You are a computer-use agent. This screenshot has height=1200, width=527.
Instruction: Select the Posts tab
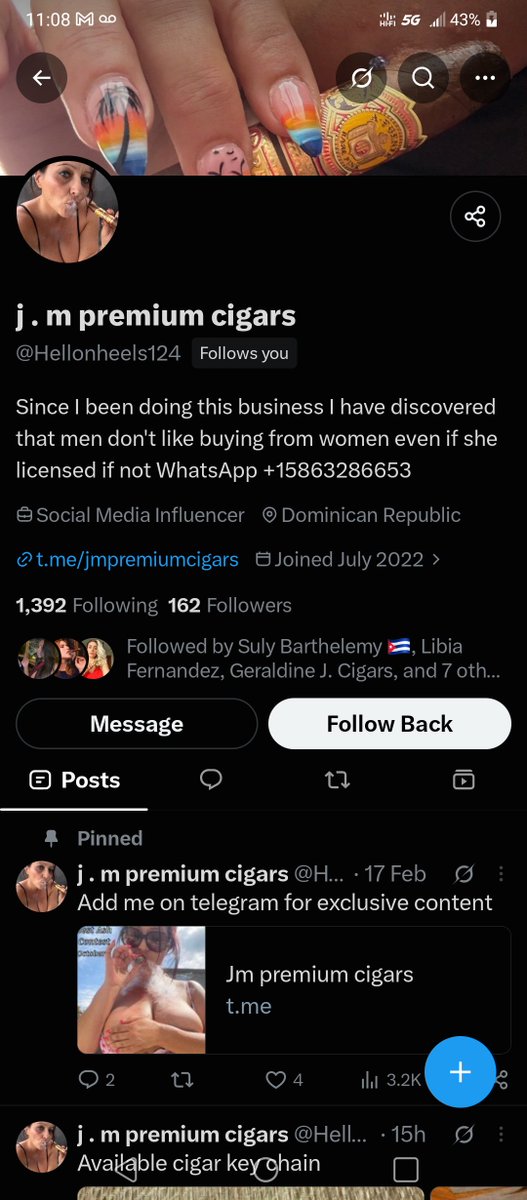pyautogui.click(x=74, y=780)
